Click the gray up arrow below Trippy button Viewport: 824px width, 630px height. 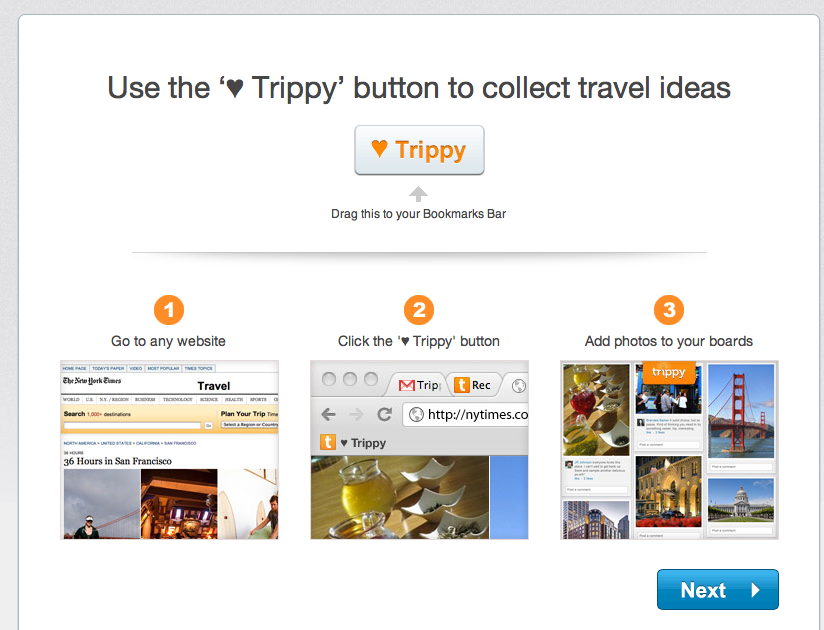click(x=419, y=194)
